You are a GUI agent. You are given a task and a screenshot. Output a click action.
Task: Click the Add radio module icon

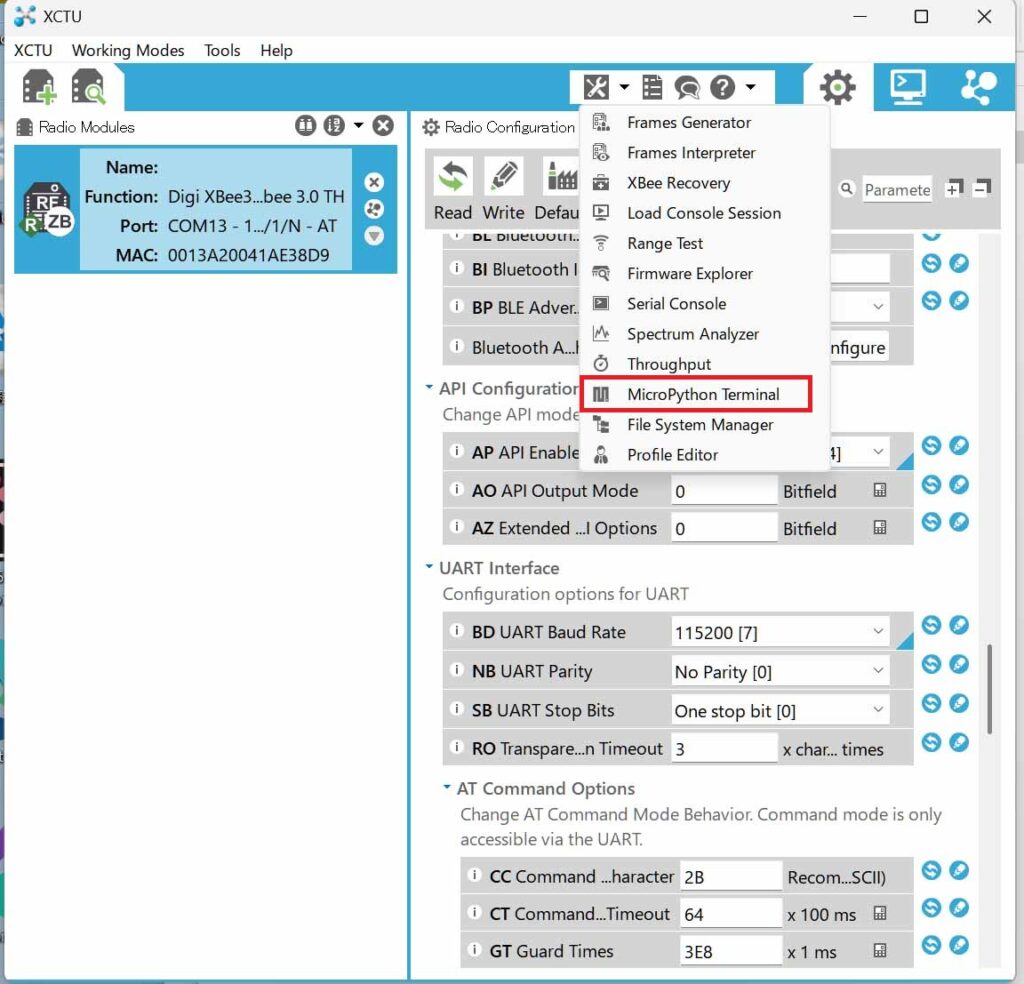tap(39, 87)
